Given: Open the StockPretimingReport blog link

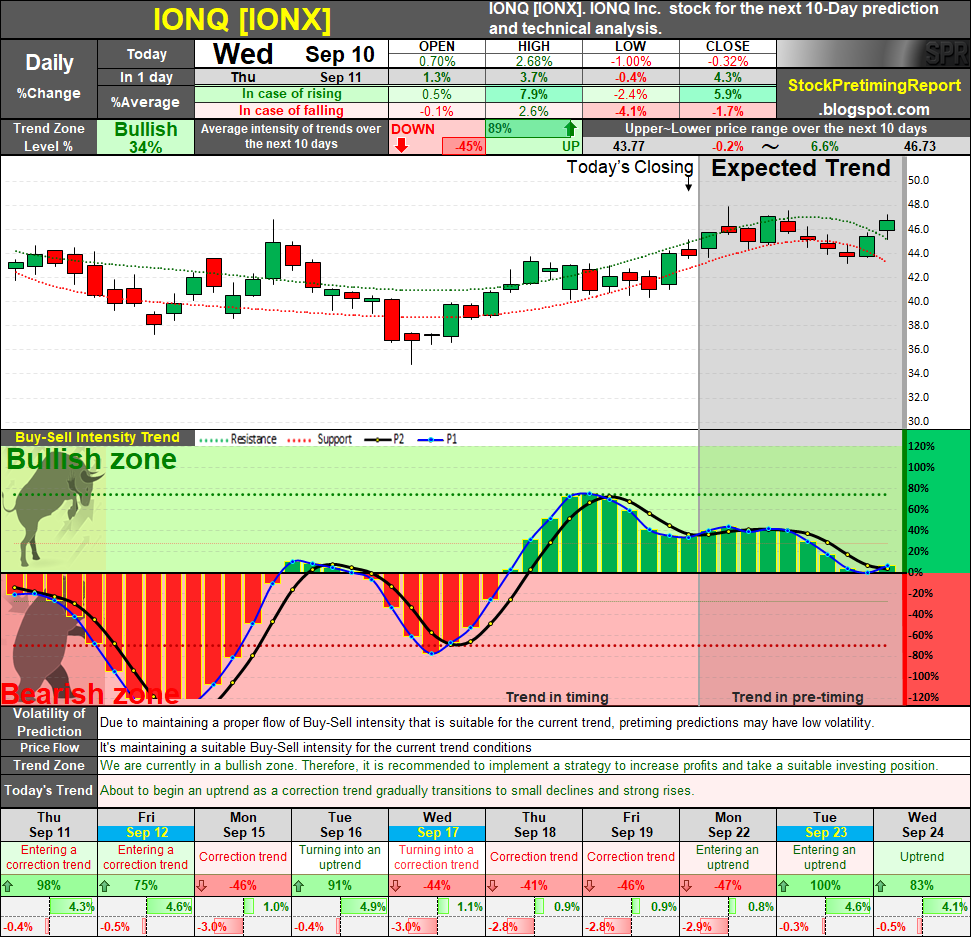Looking at the screenshot, I should [874, 85].
